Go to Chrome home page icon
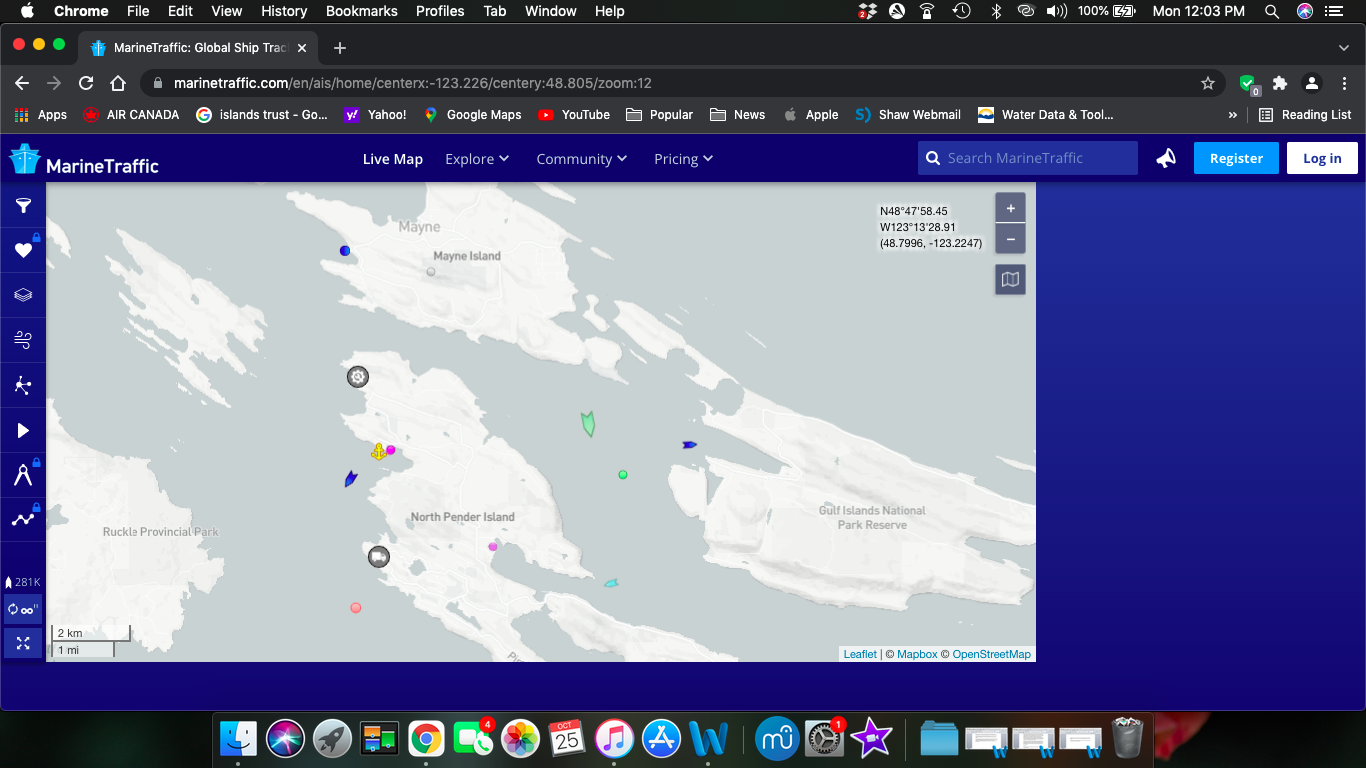 [118, 83]
